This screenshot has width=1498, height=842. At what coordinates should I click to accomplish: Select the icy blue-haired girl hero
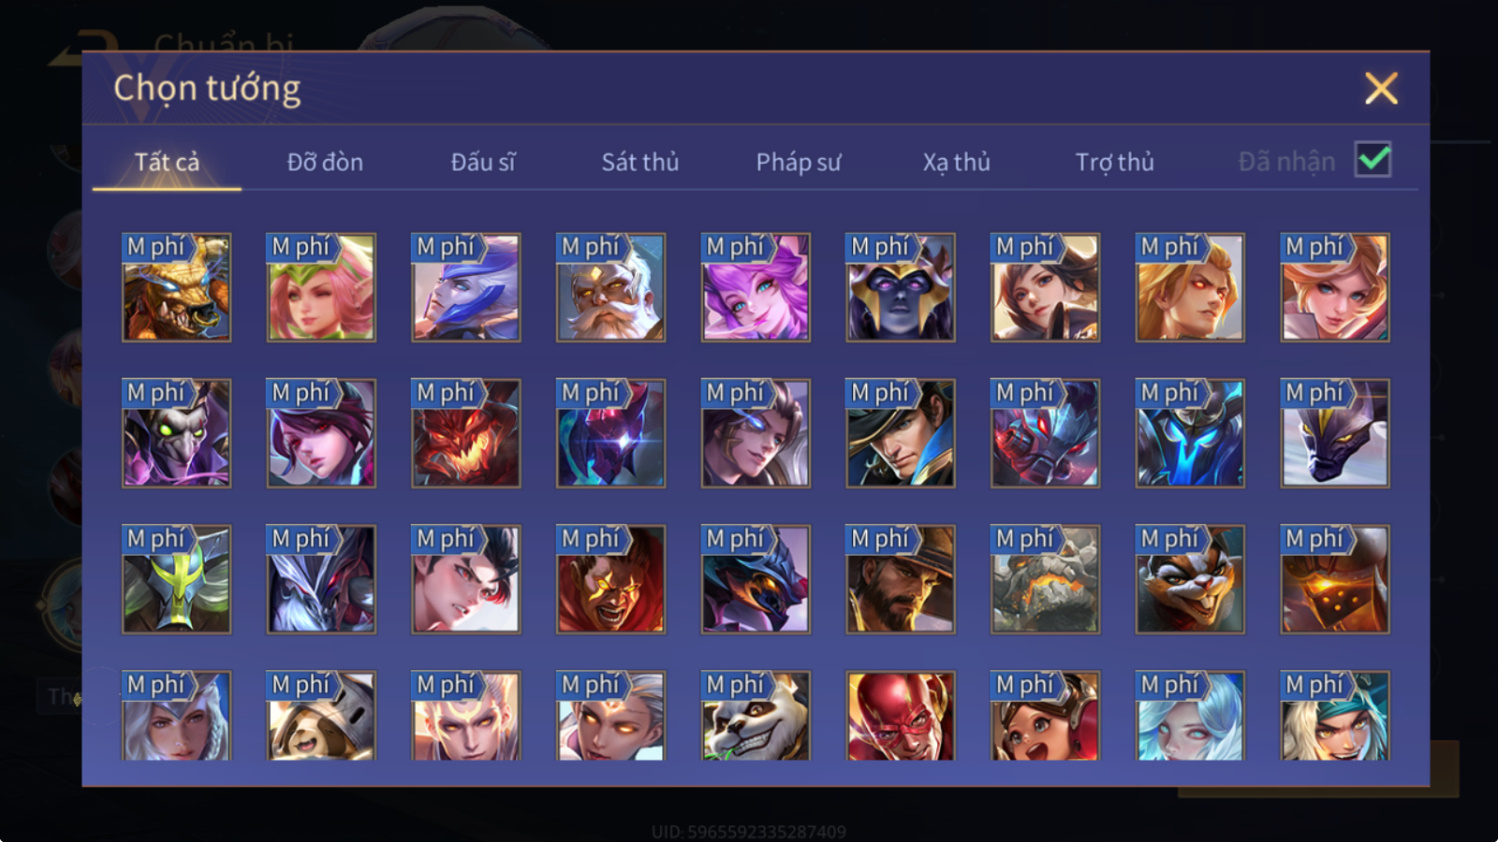coord(1190,716)
